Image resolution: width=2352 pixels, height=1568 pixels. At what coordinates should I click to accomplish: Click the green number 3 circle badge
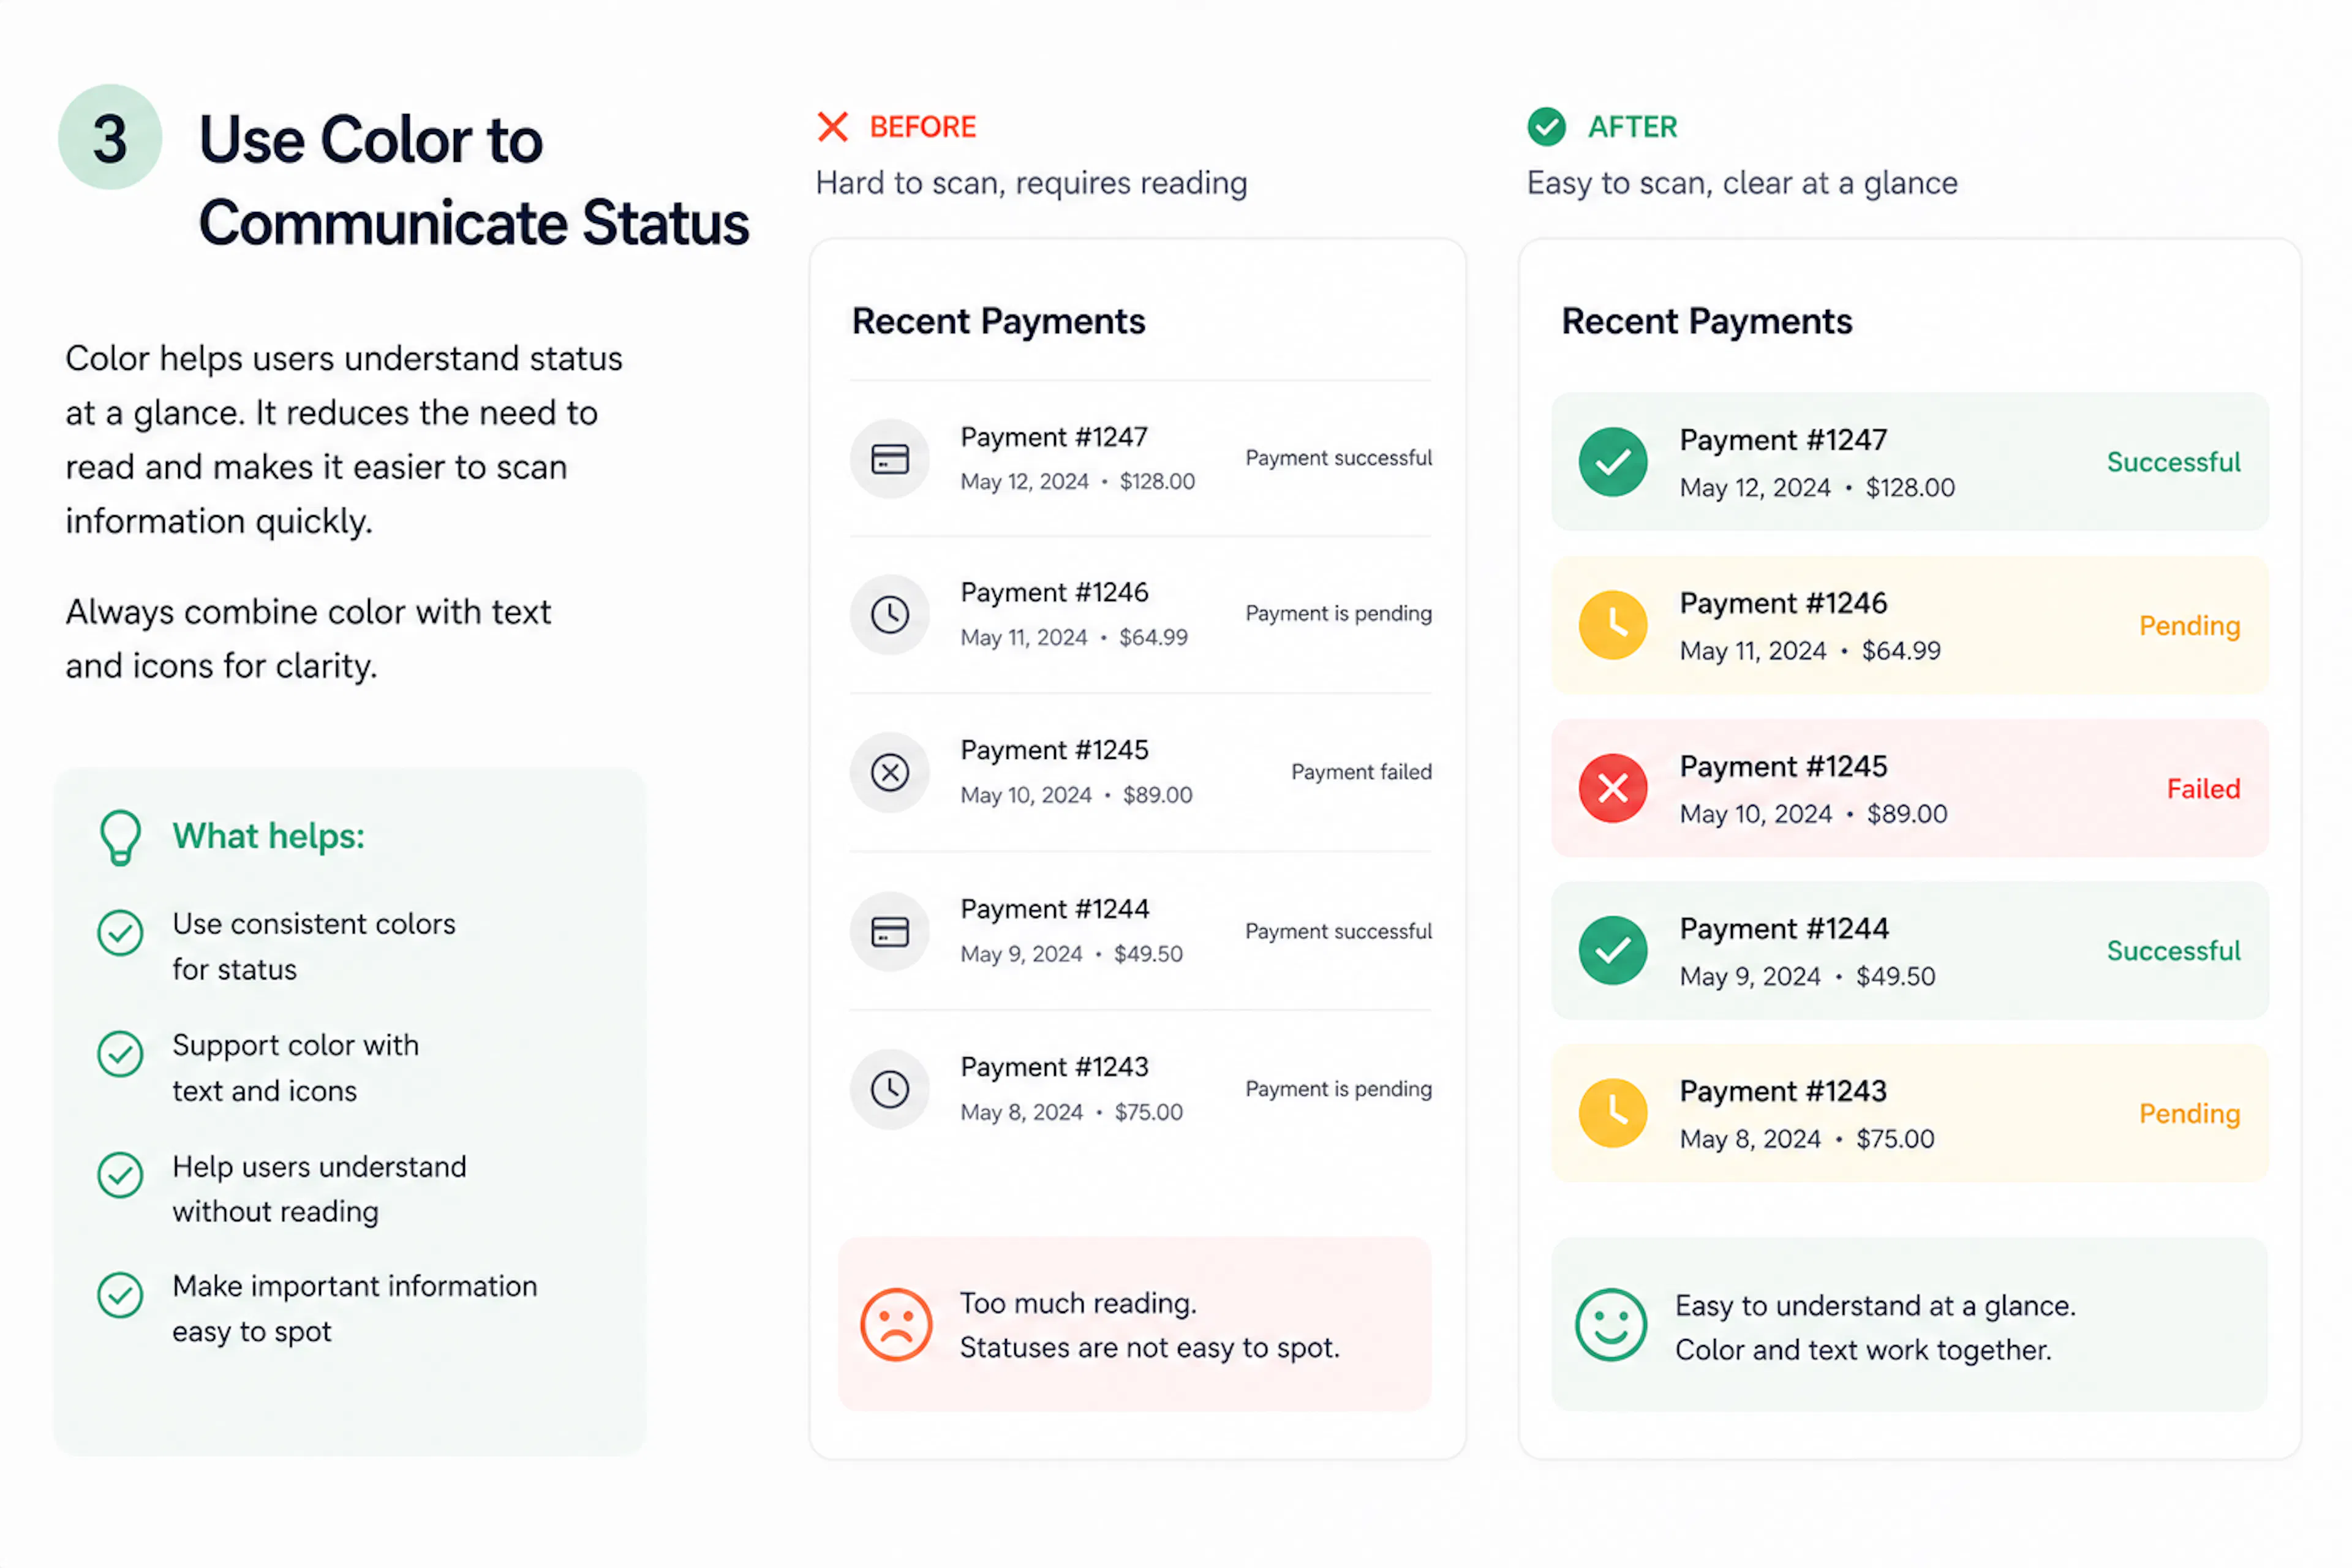click(110, 137)
